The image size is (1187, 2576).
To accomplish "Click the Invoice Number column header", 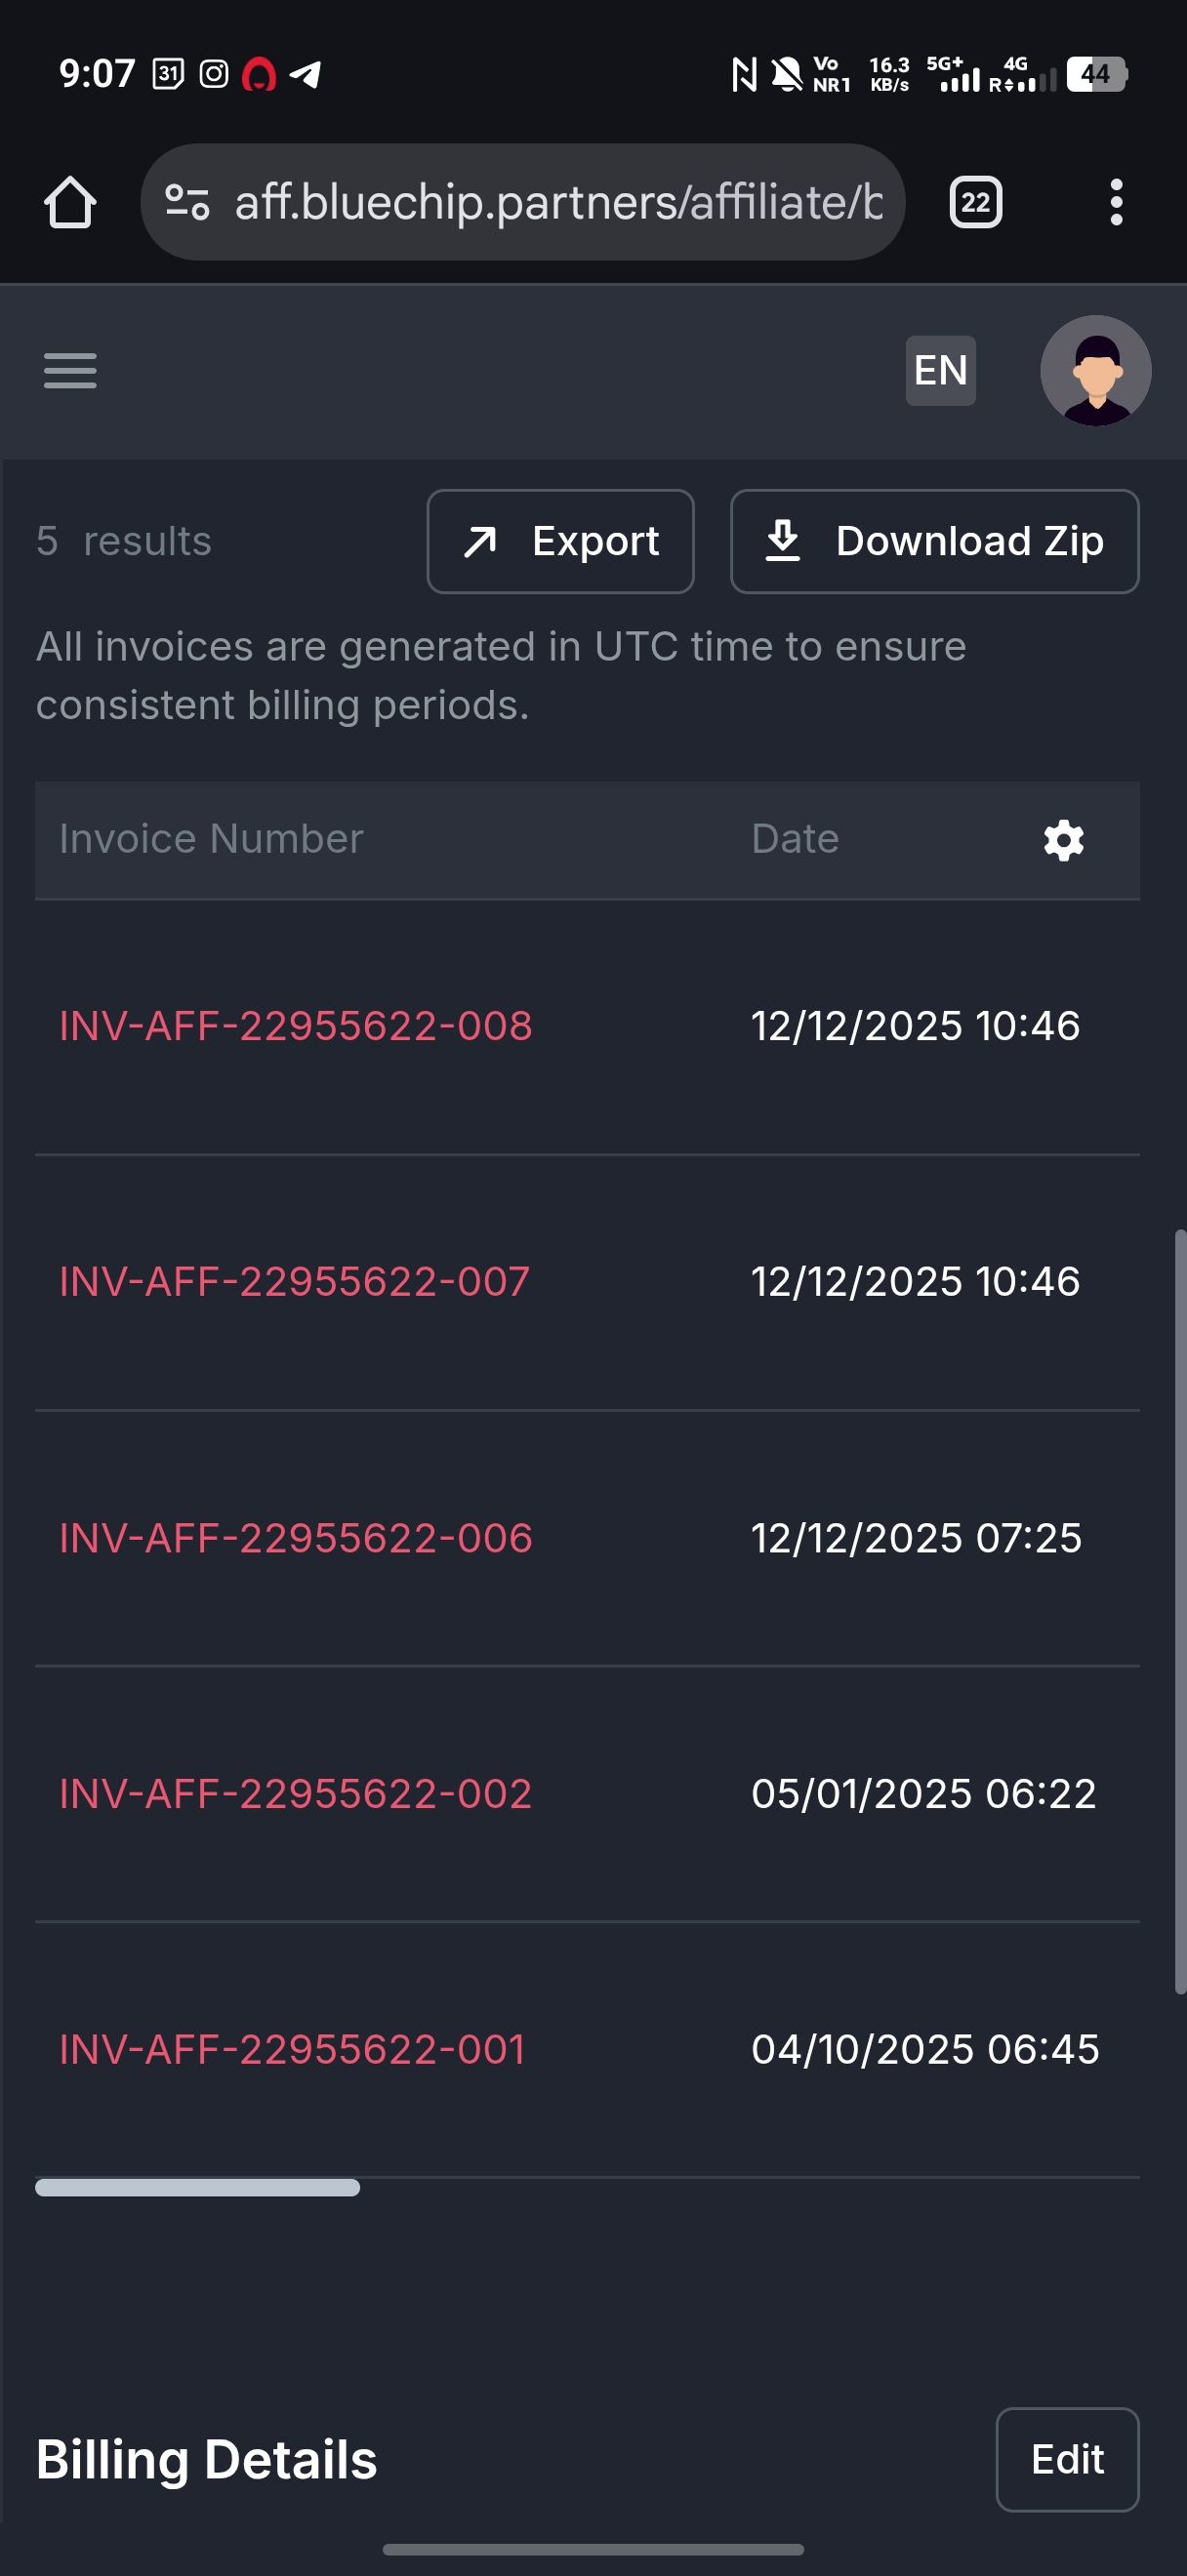I will 211,839.
